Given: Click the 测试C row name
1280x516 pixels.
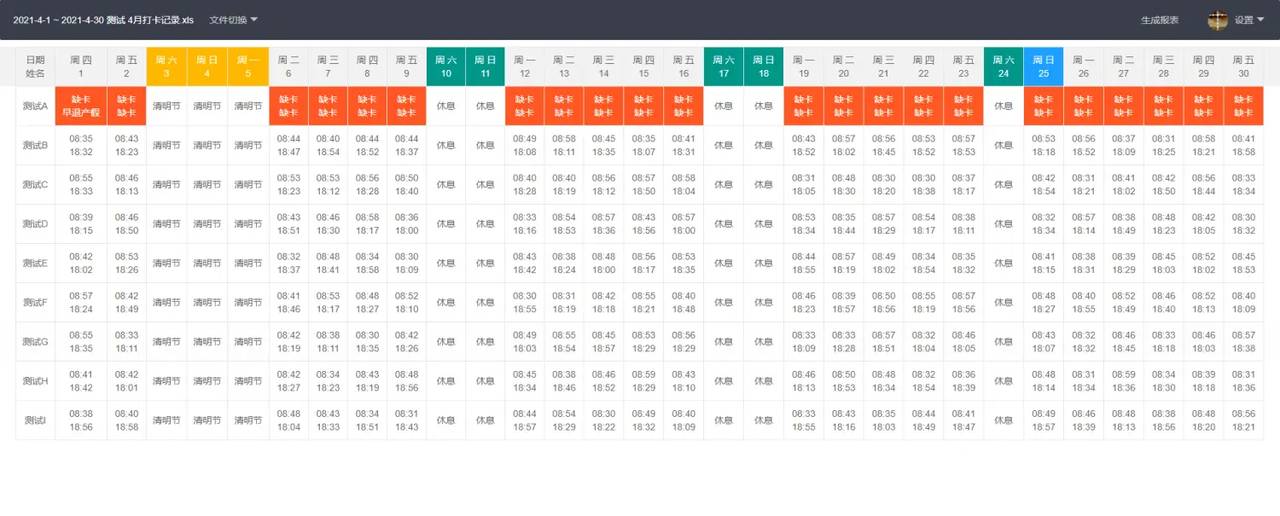Looking at the screenshot, I should coord(36,184).
